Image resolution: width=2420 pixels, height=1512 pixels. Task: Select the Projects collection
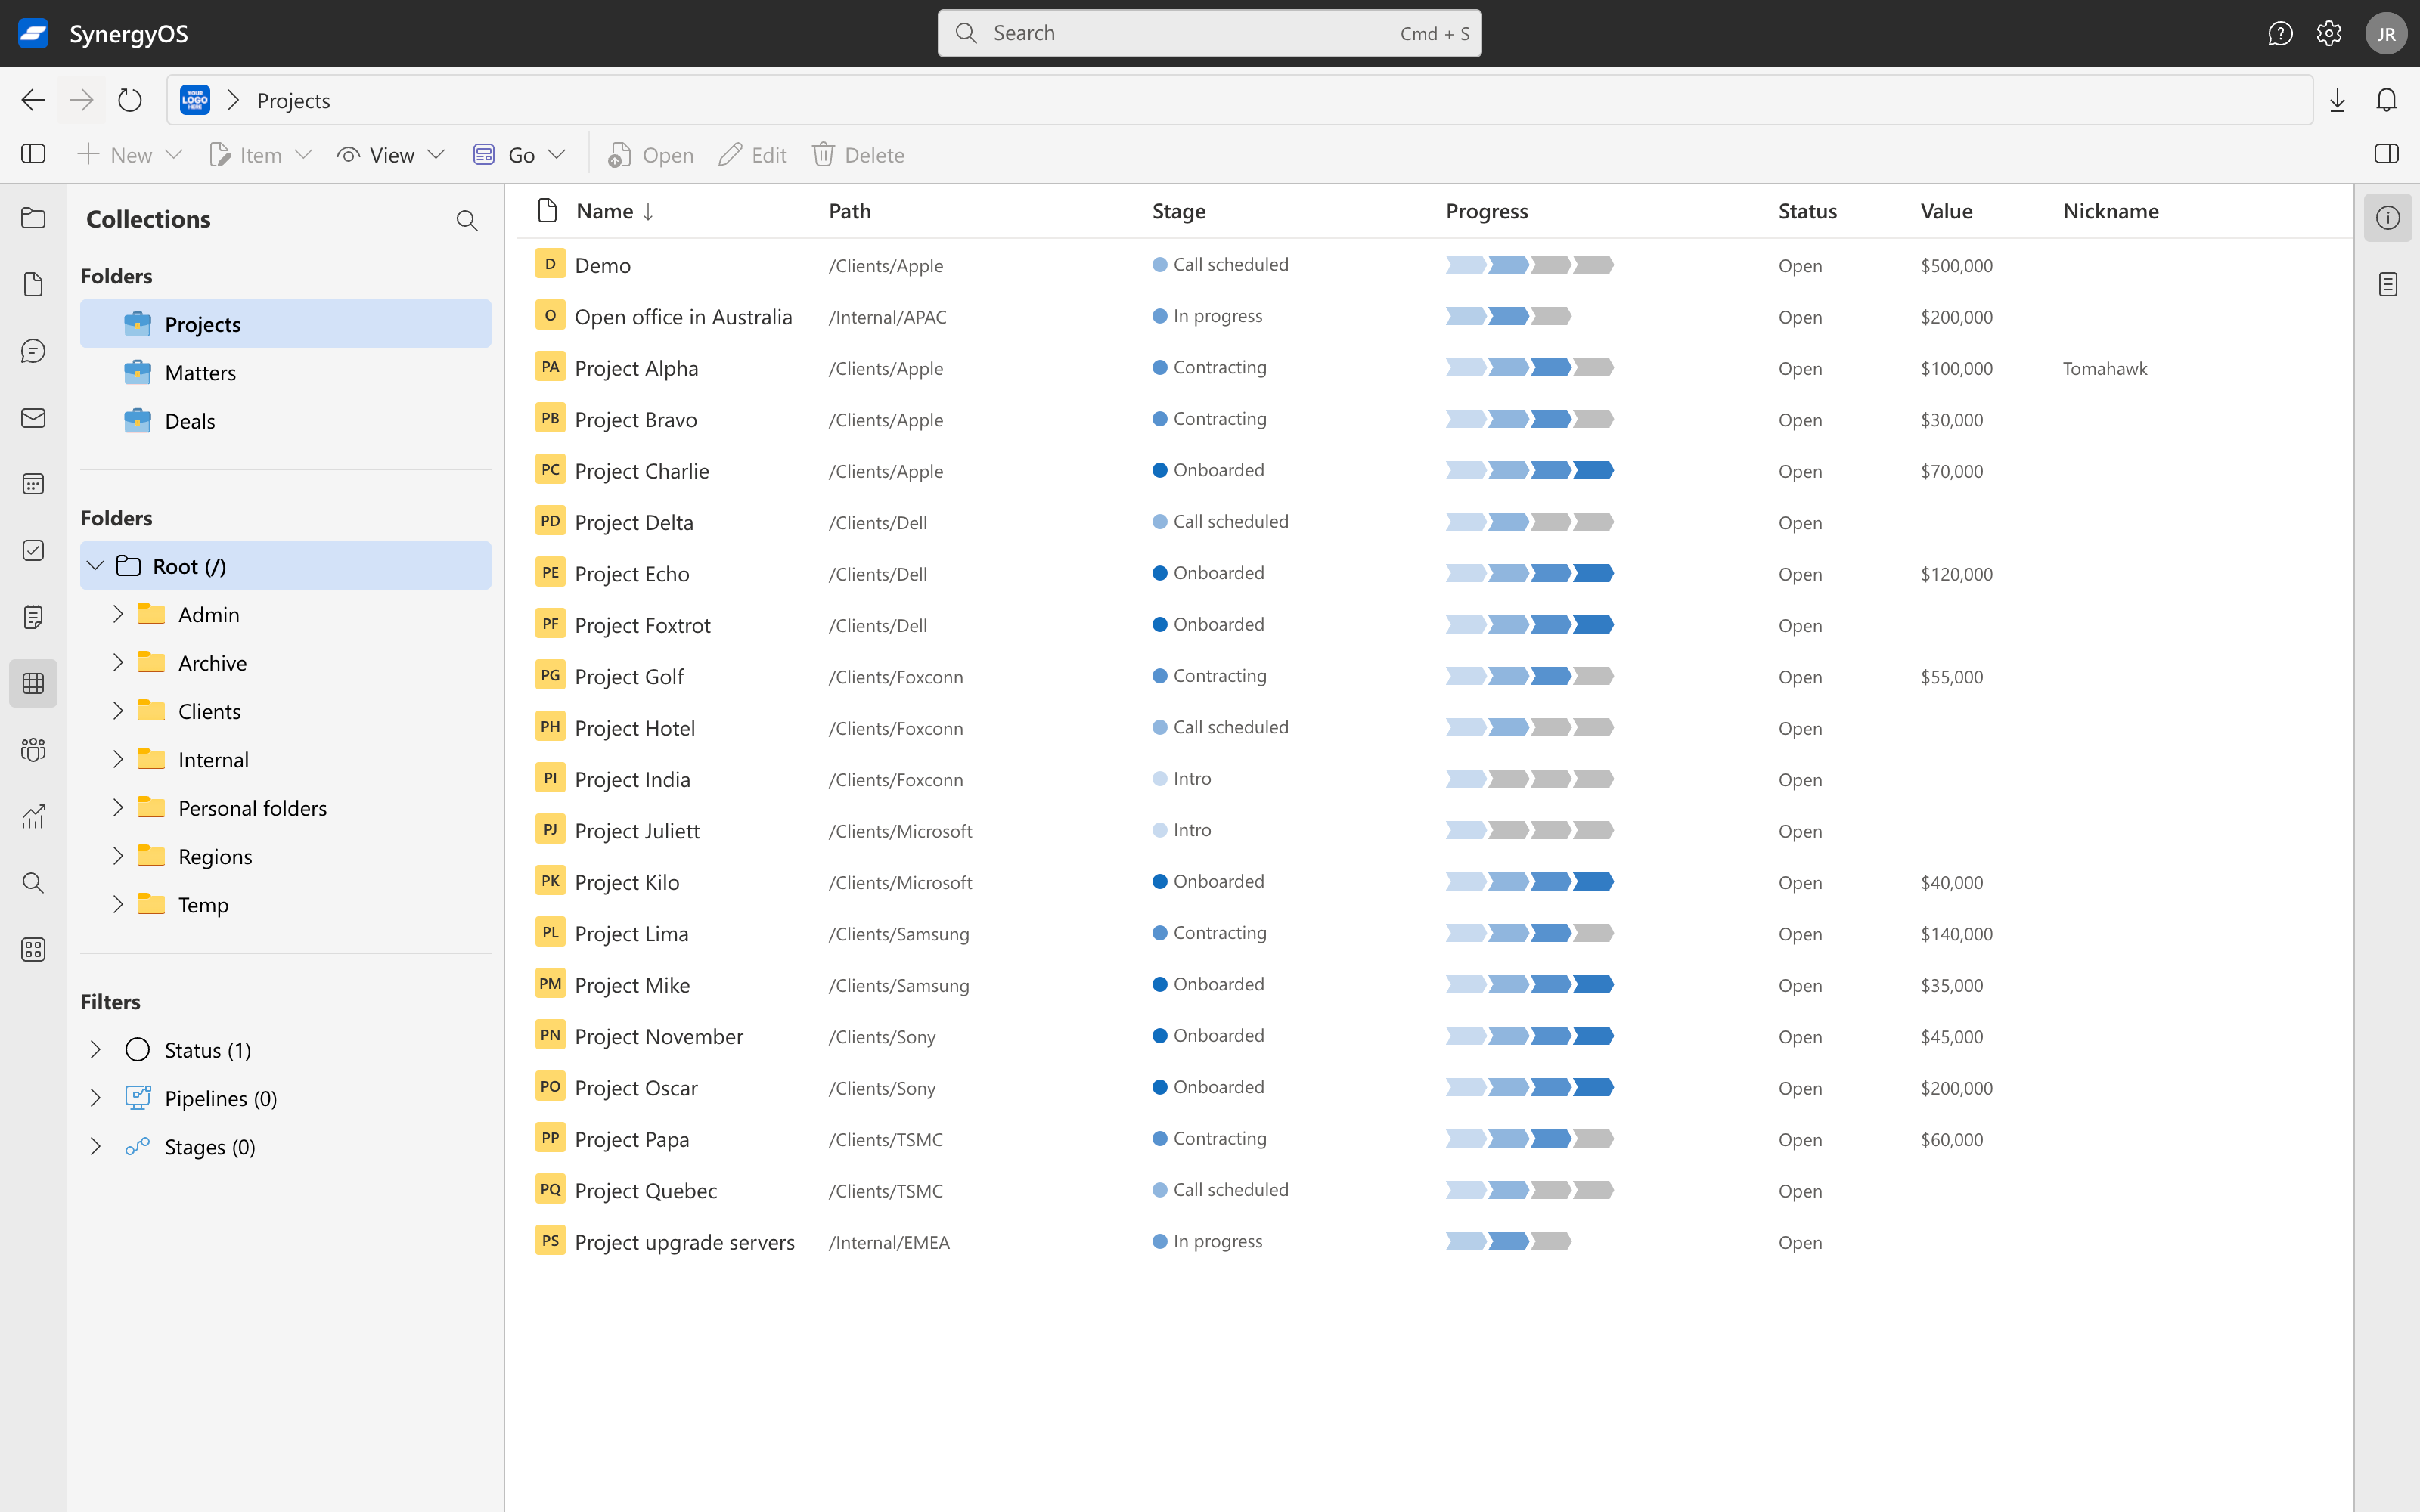pos(286,324)
